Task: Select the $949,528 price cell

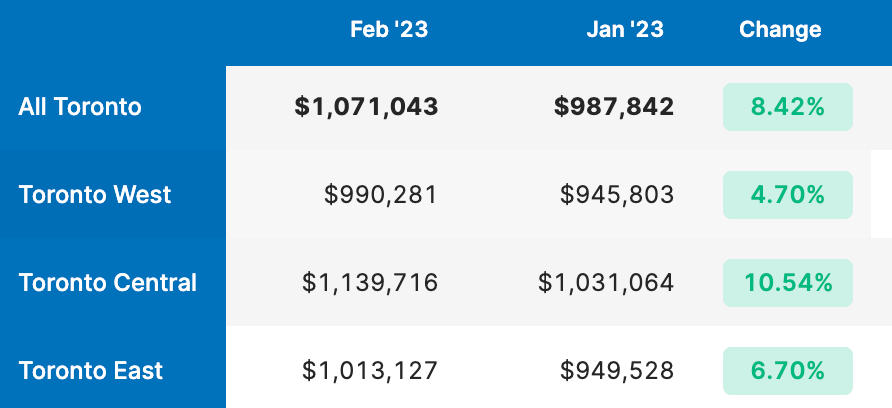Action: coord(617,371)
